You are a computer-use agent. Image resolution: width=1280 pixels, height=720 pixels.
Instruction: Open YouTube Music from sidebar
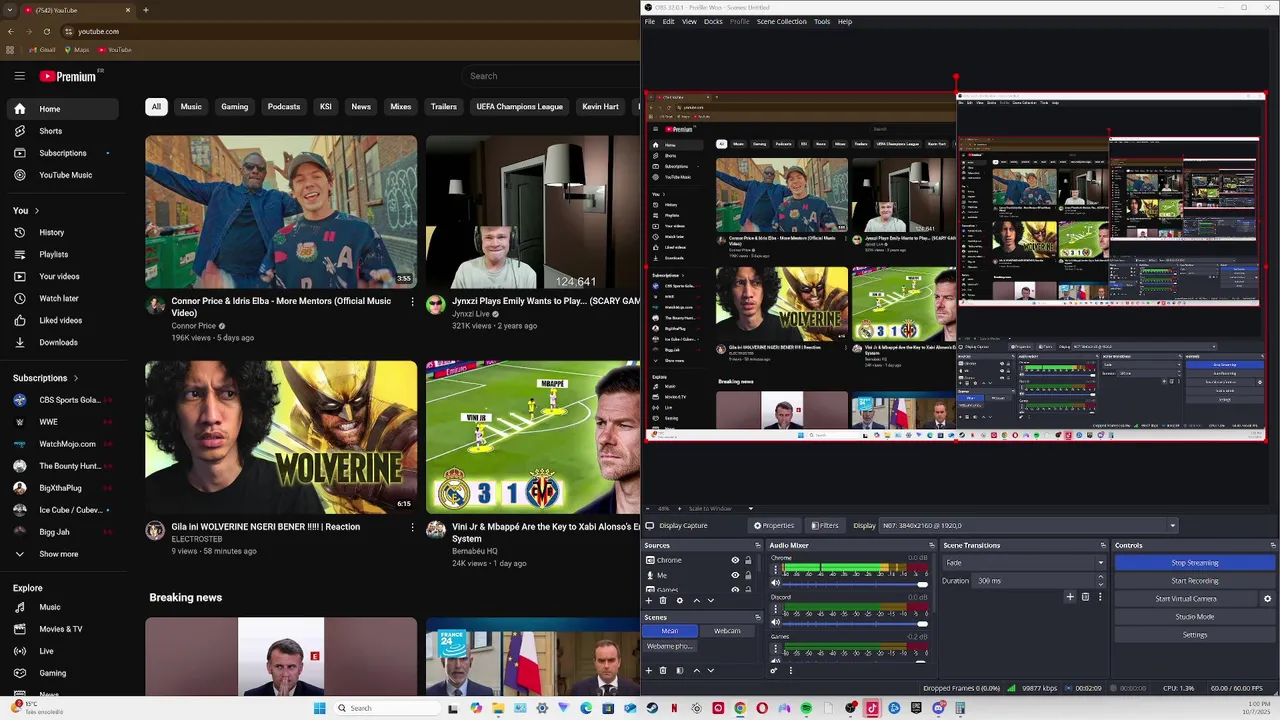pyautogui.click(x=62, y=175)
